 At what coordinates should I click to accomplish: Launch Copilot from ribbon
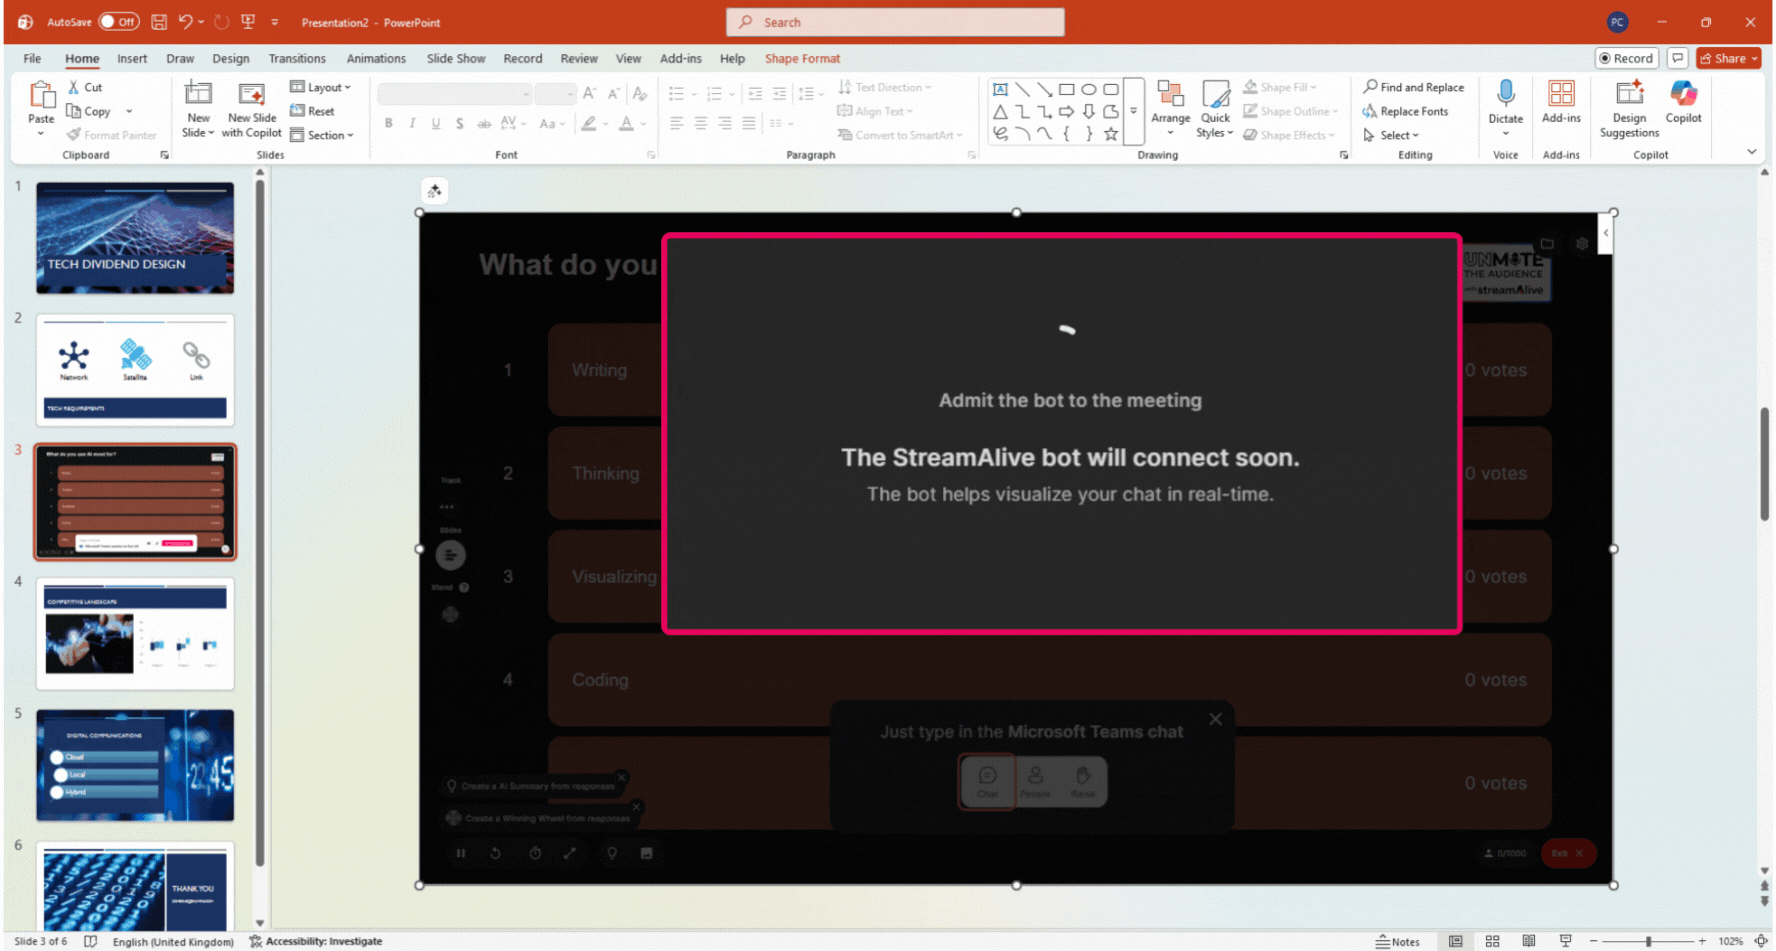point(1683,102)
